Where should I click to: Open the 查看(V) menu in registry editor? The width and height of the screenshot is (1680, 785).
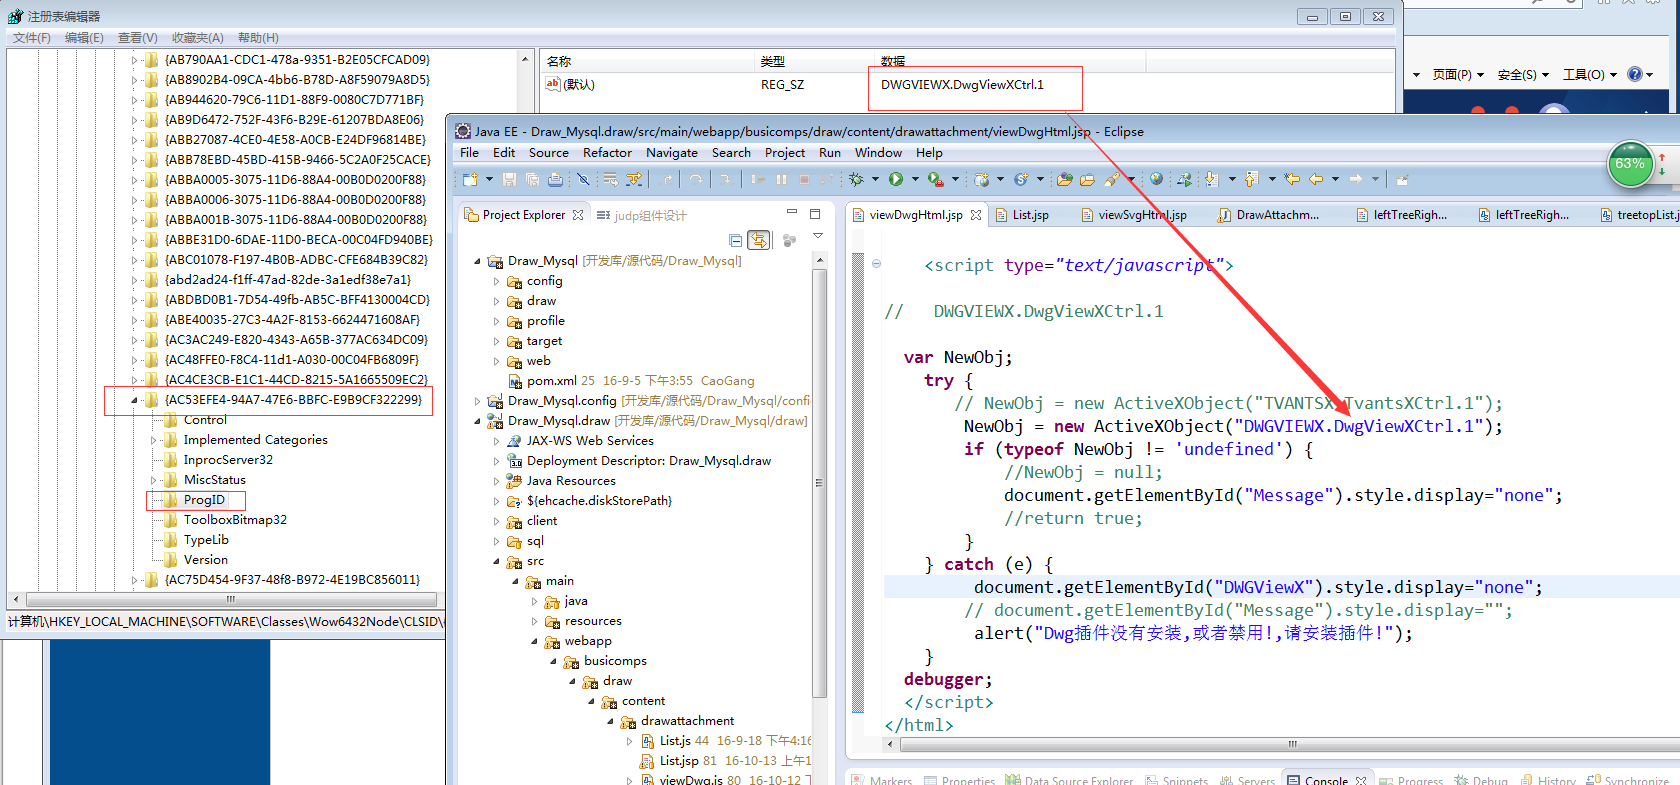(x=138, y=37)
